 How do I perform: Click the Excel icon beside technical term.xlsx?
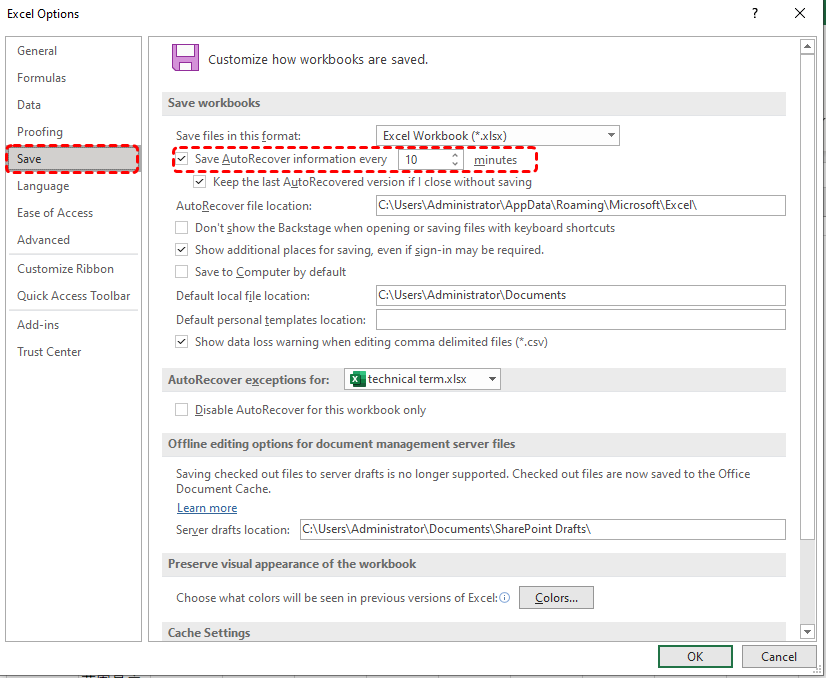tap(357, 379)
